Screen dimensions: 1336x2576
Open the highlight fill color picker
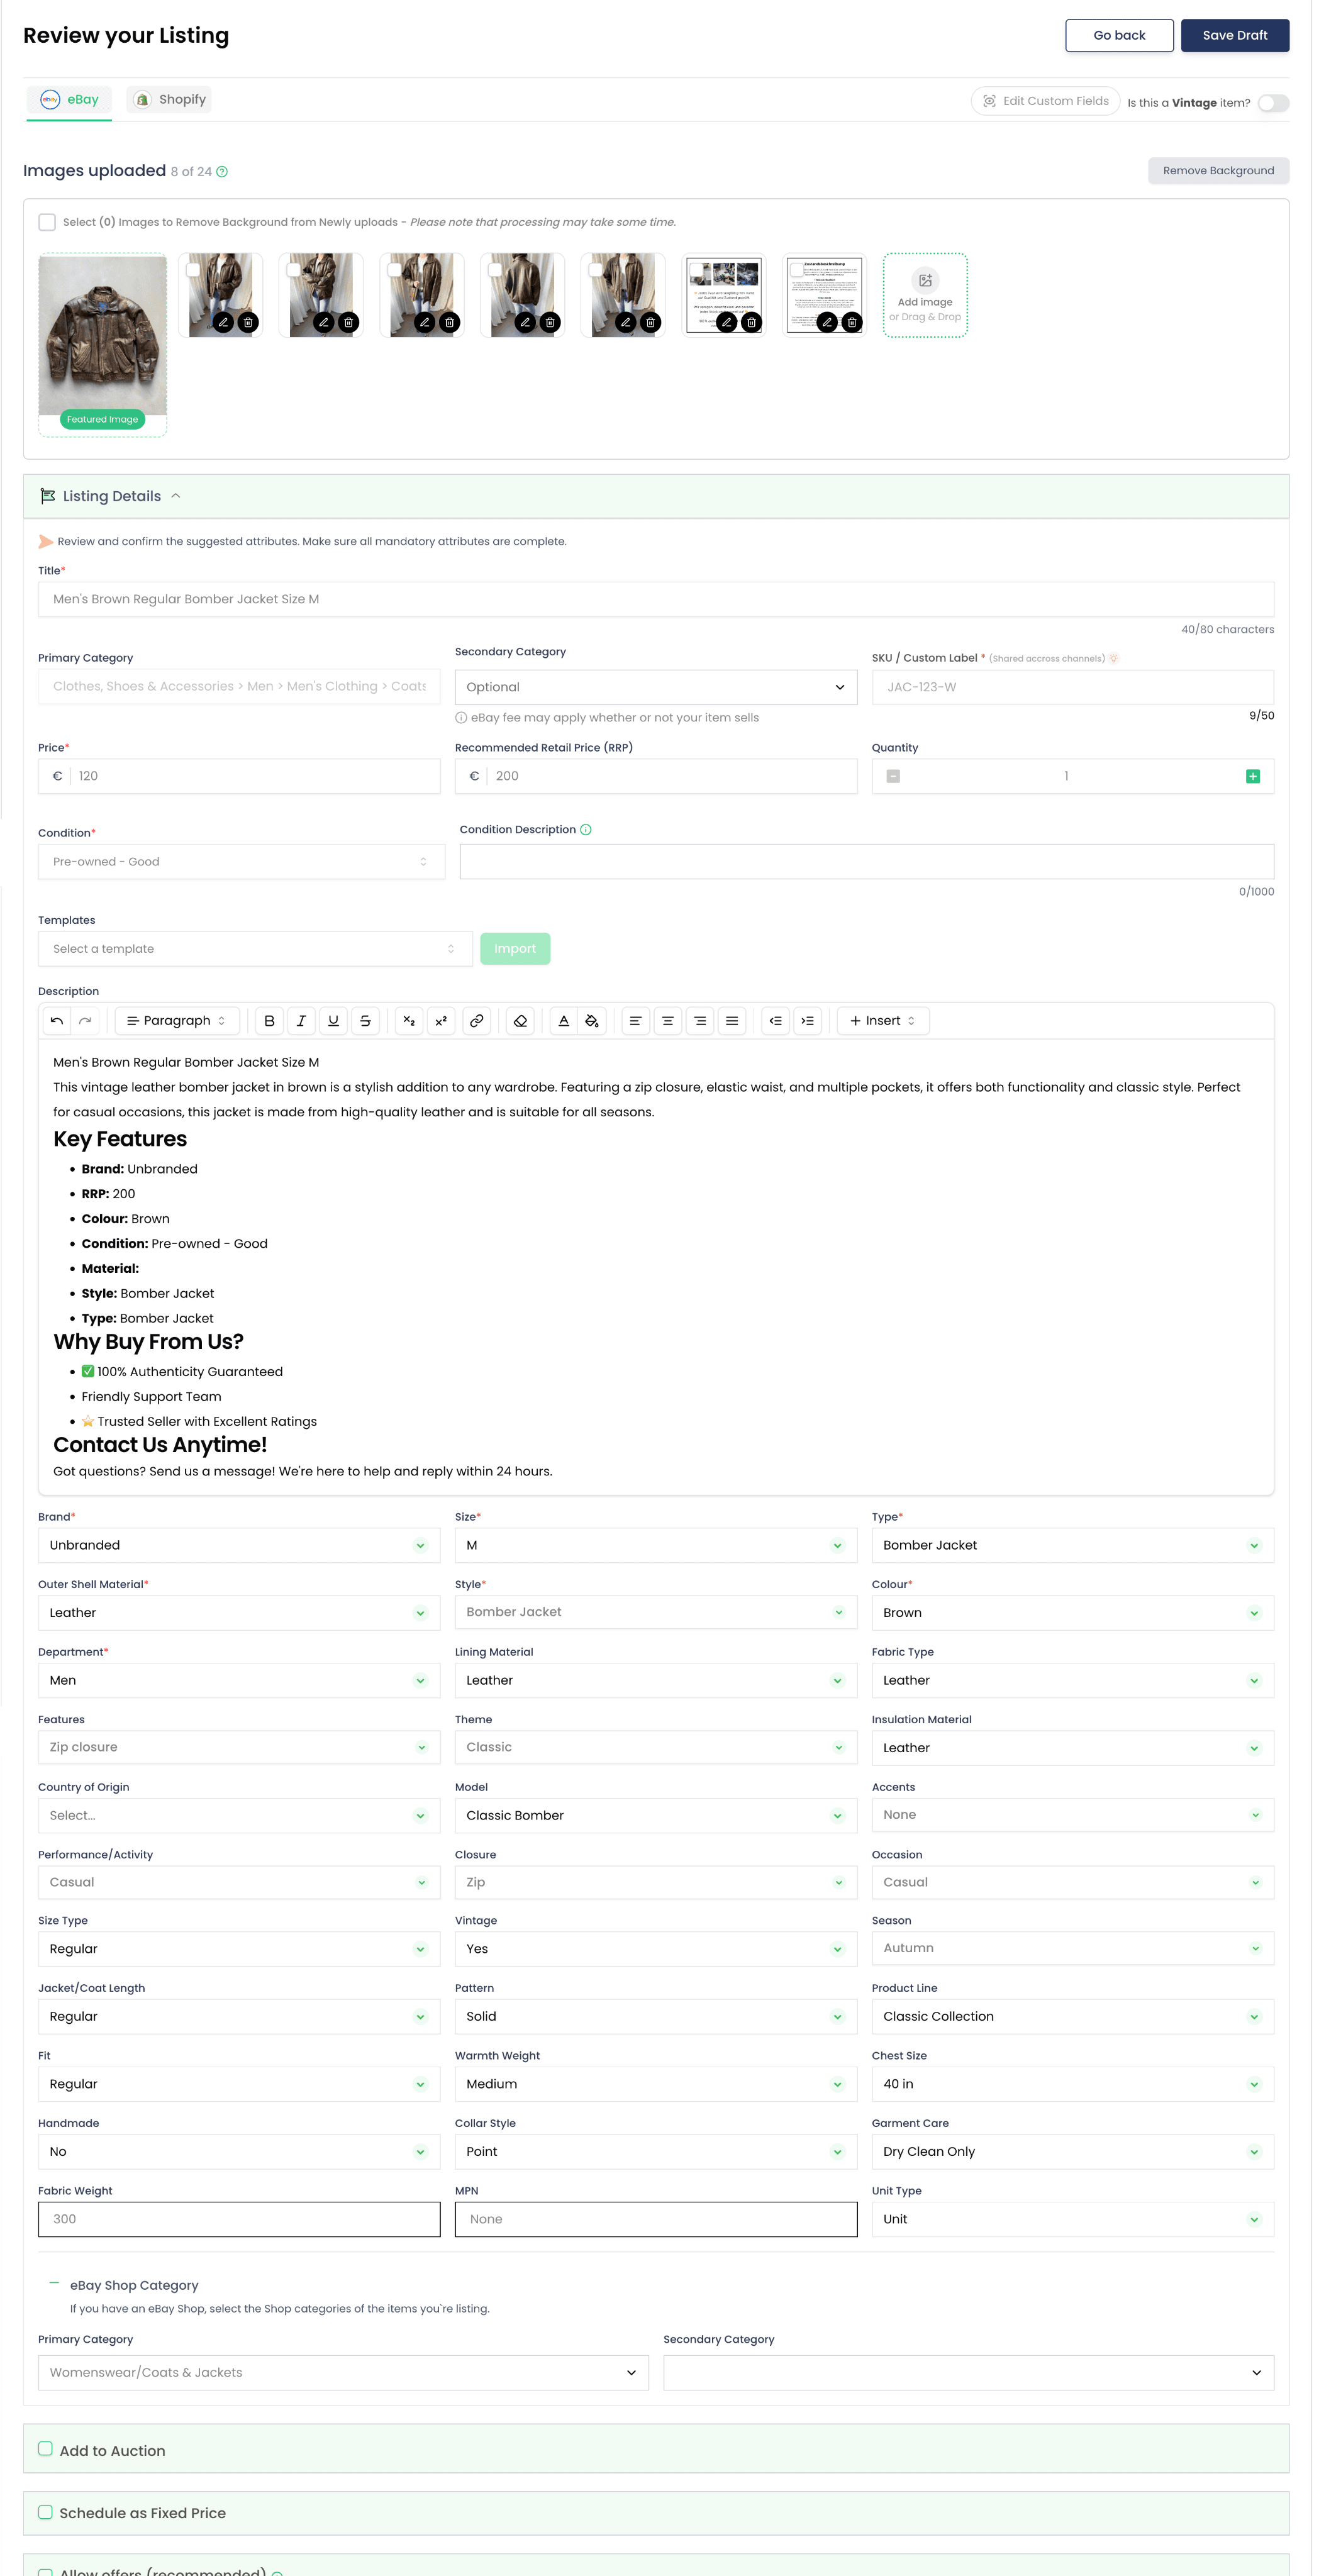tap(592, 1021)
